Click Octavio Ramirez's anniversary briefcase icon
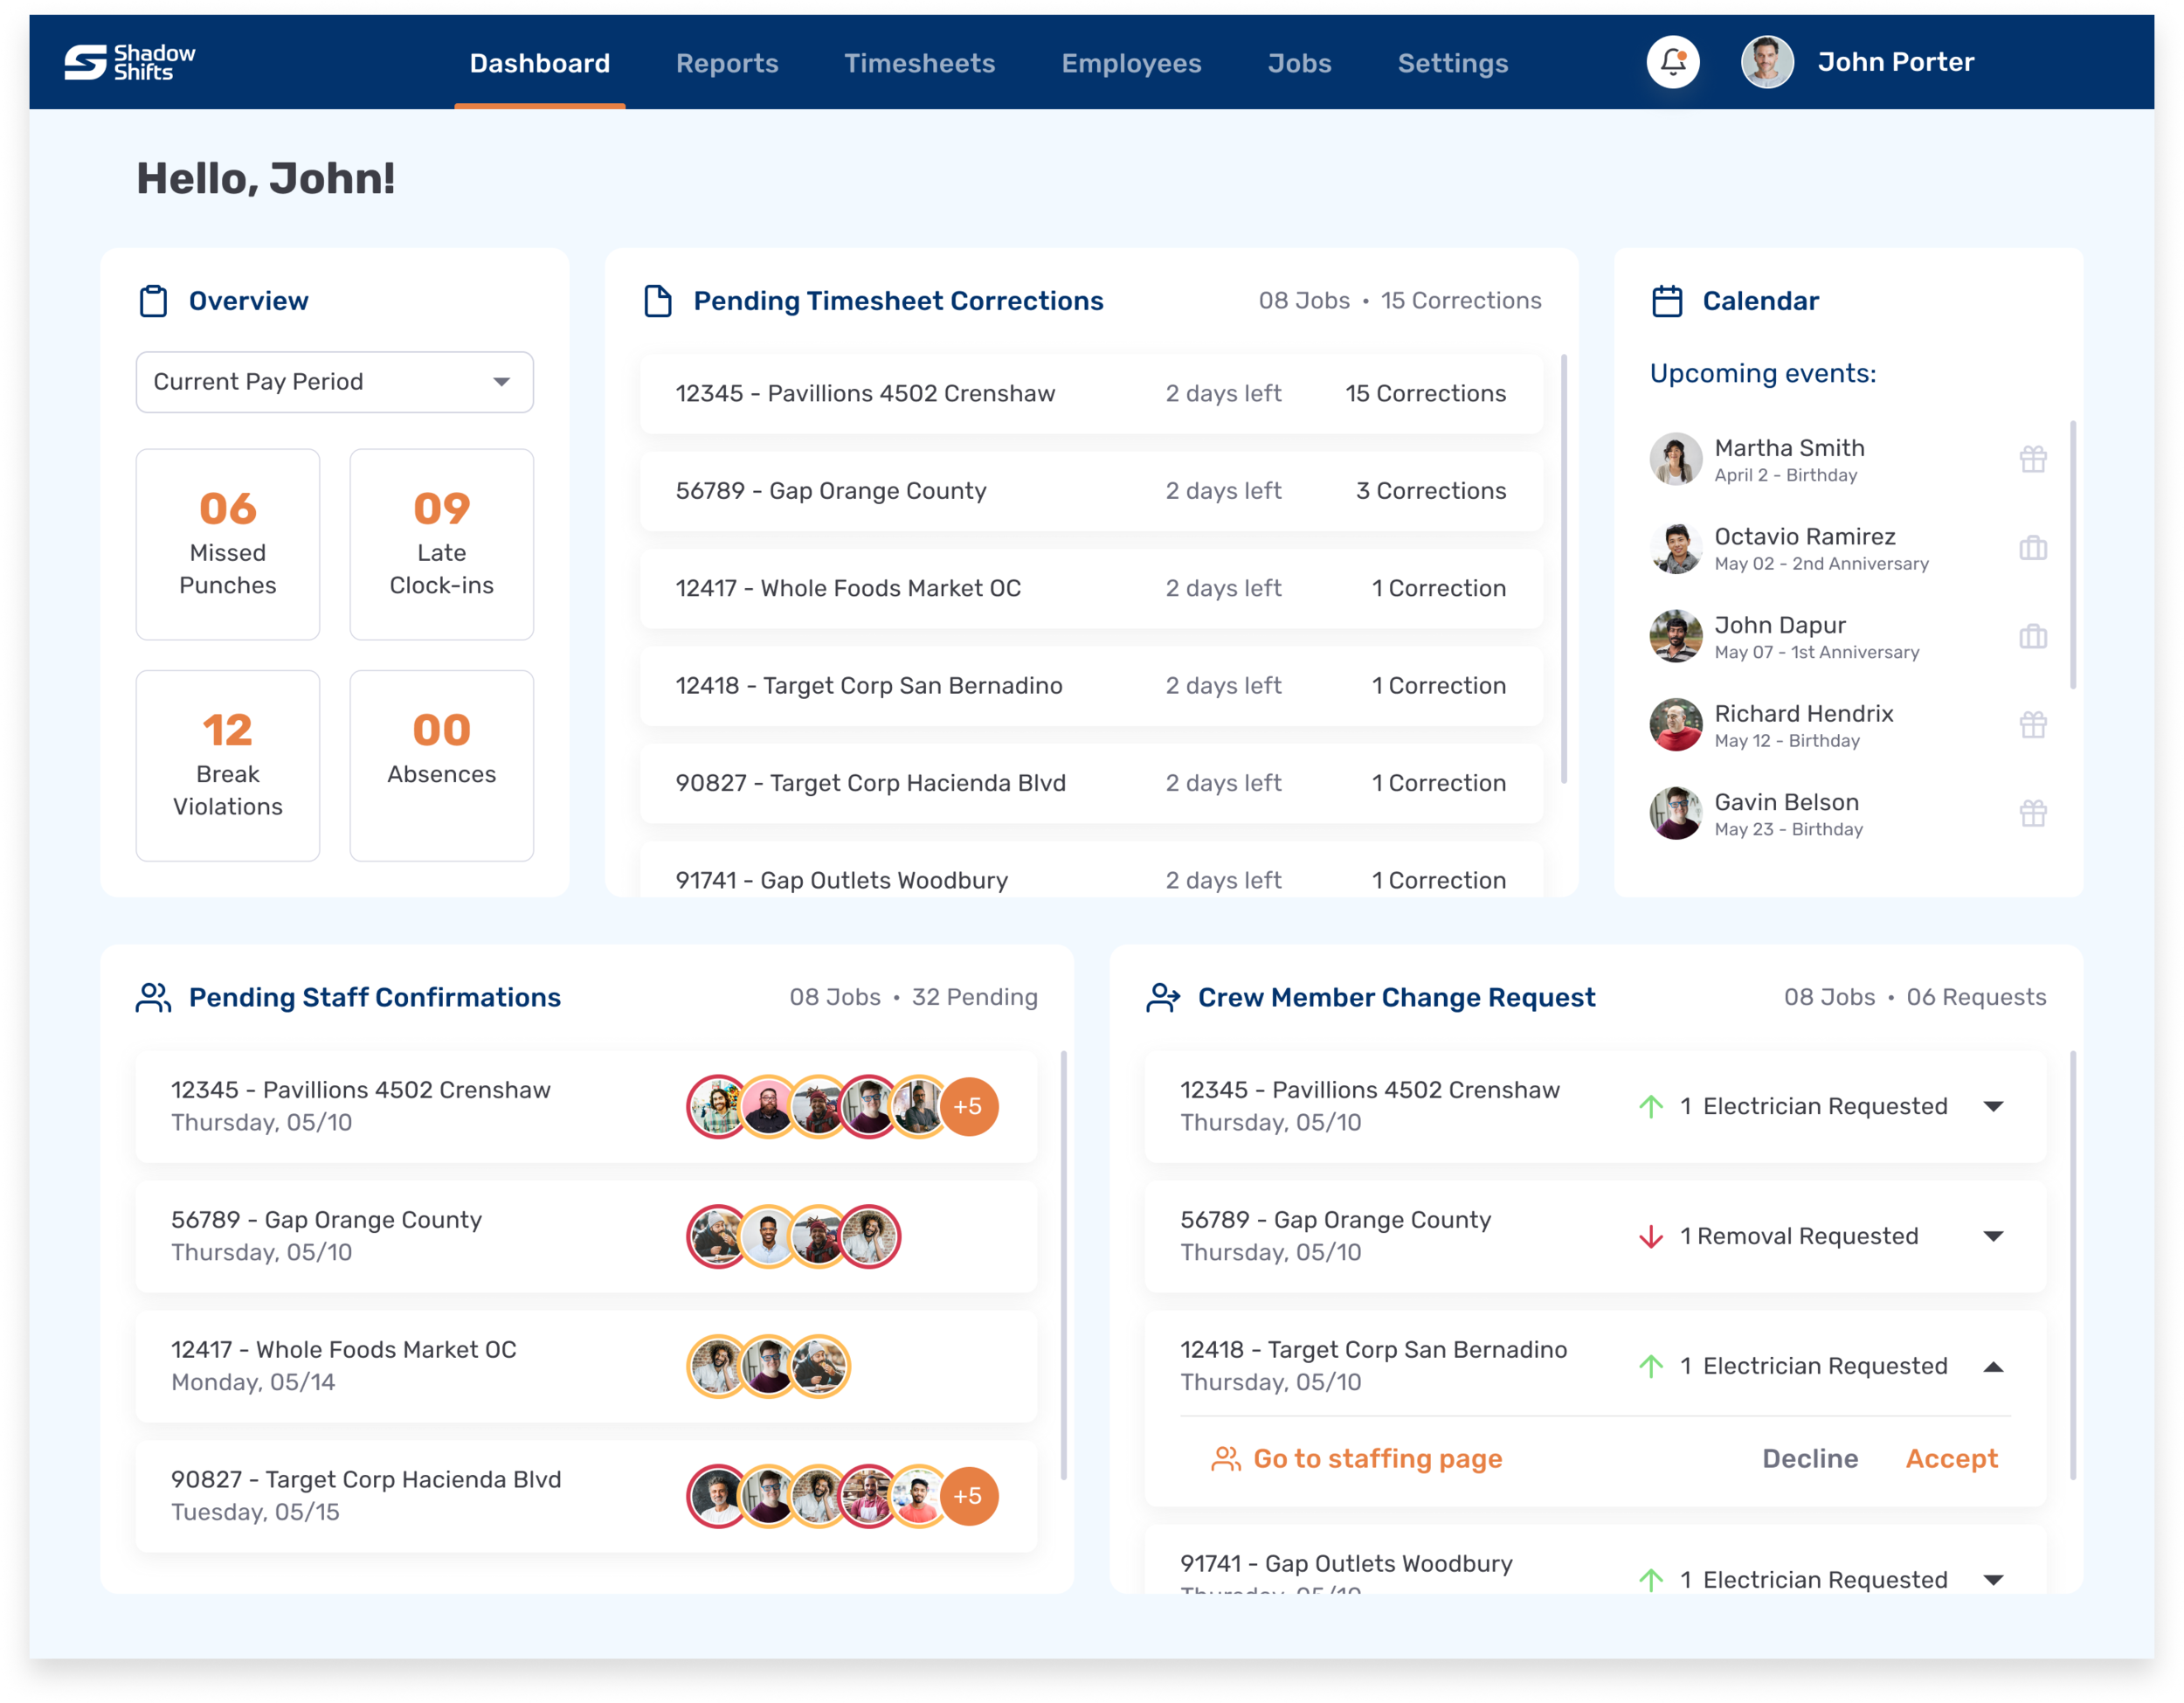2184x1703 pixels. click(2032, 548)
